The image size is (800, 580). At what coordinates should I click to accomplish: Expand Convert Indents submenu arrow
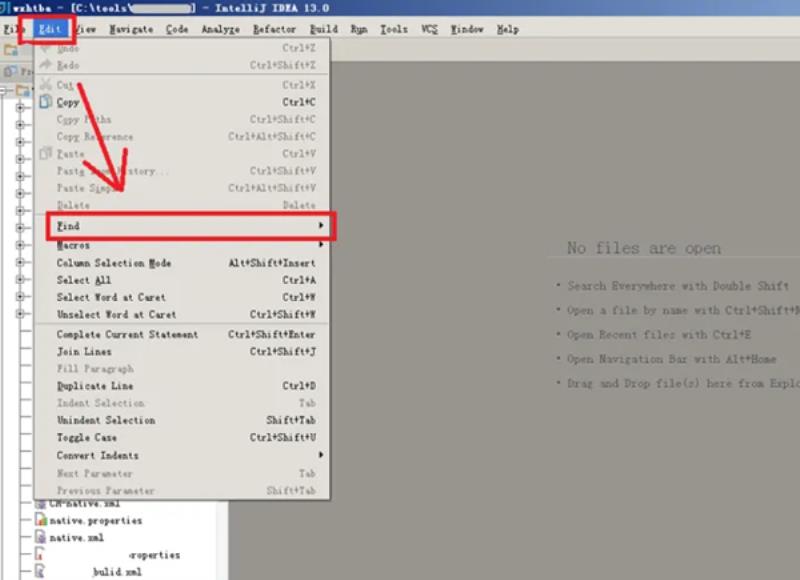321,455
